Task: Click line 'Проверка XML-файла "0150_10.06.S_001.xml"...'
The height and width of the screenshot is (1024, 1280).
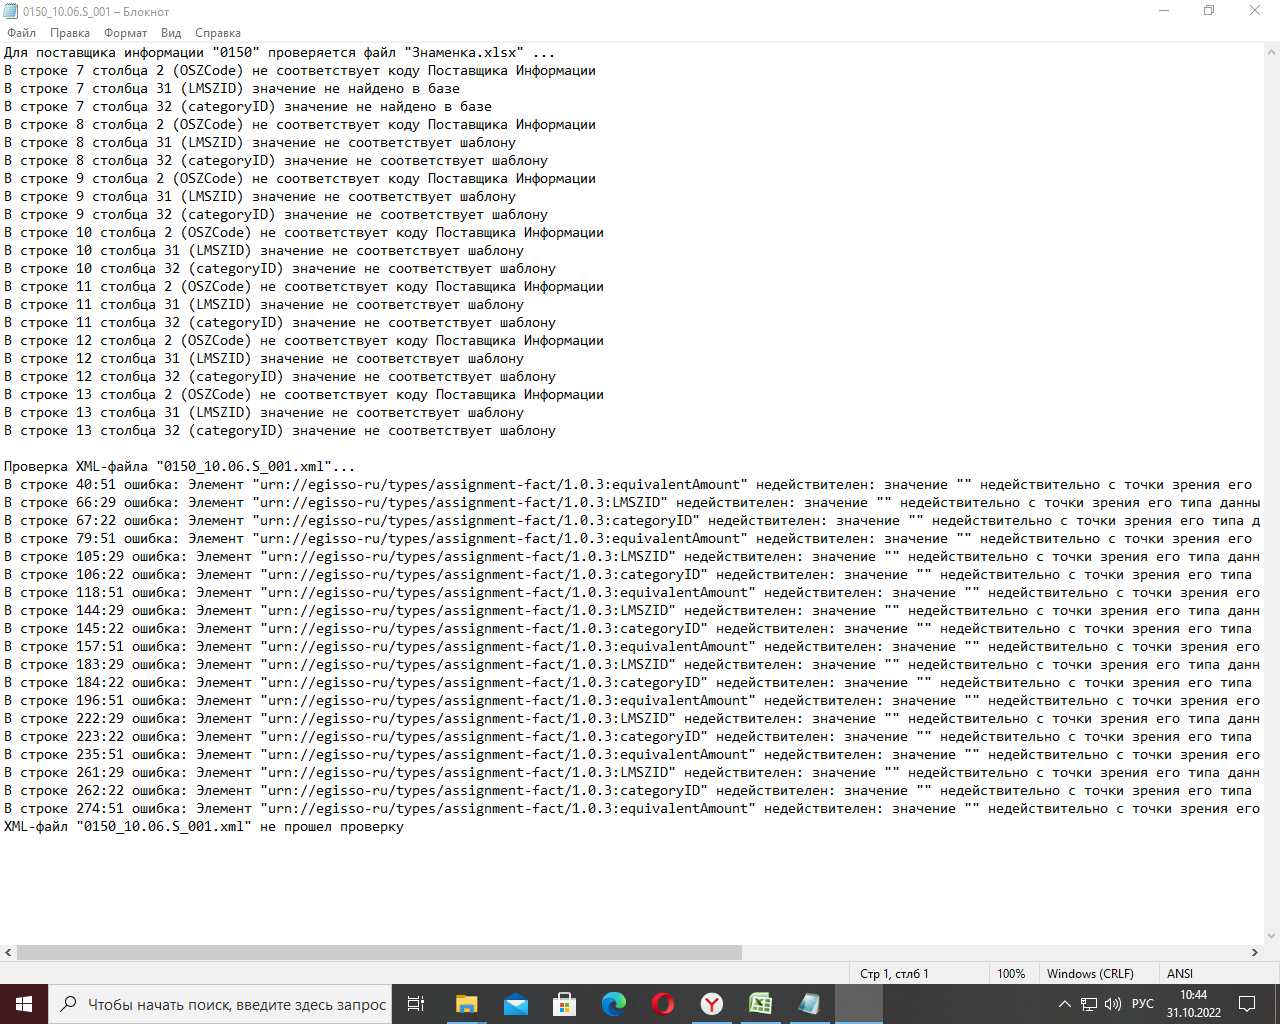Action: [180, 467]
